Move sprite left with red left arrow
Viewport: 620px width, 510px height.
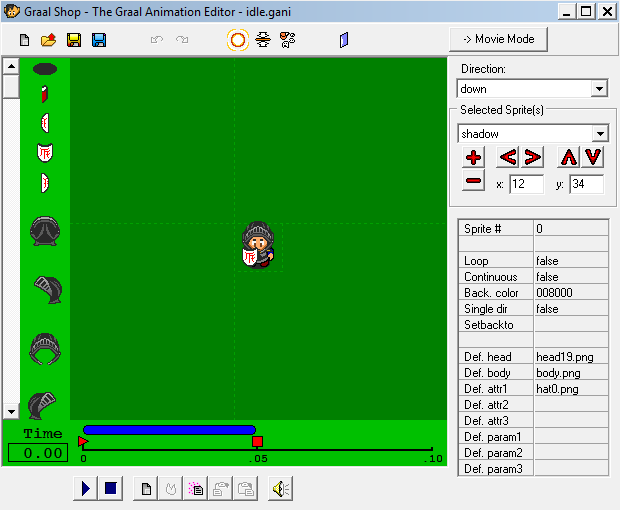(x=508, y=157)
